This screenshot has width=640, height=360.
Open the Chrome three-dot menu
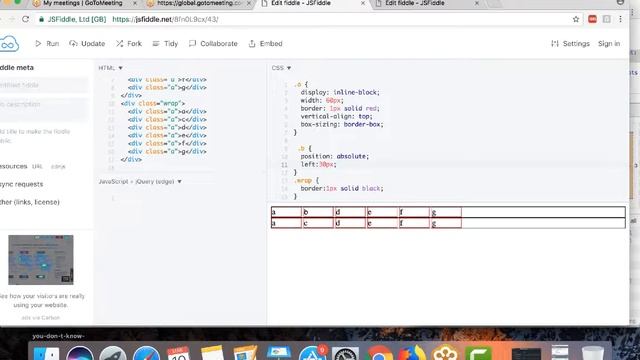(x=620, y=19)
